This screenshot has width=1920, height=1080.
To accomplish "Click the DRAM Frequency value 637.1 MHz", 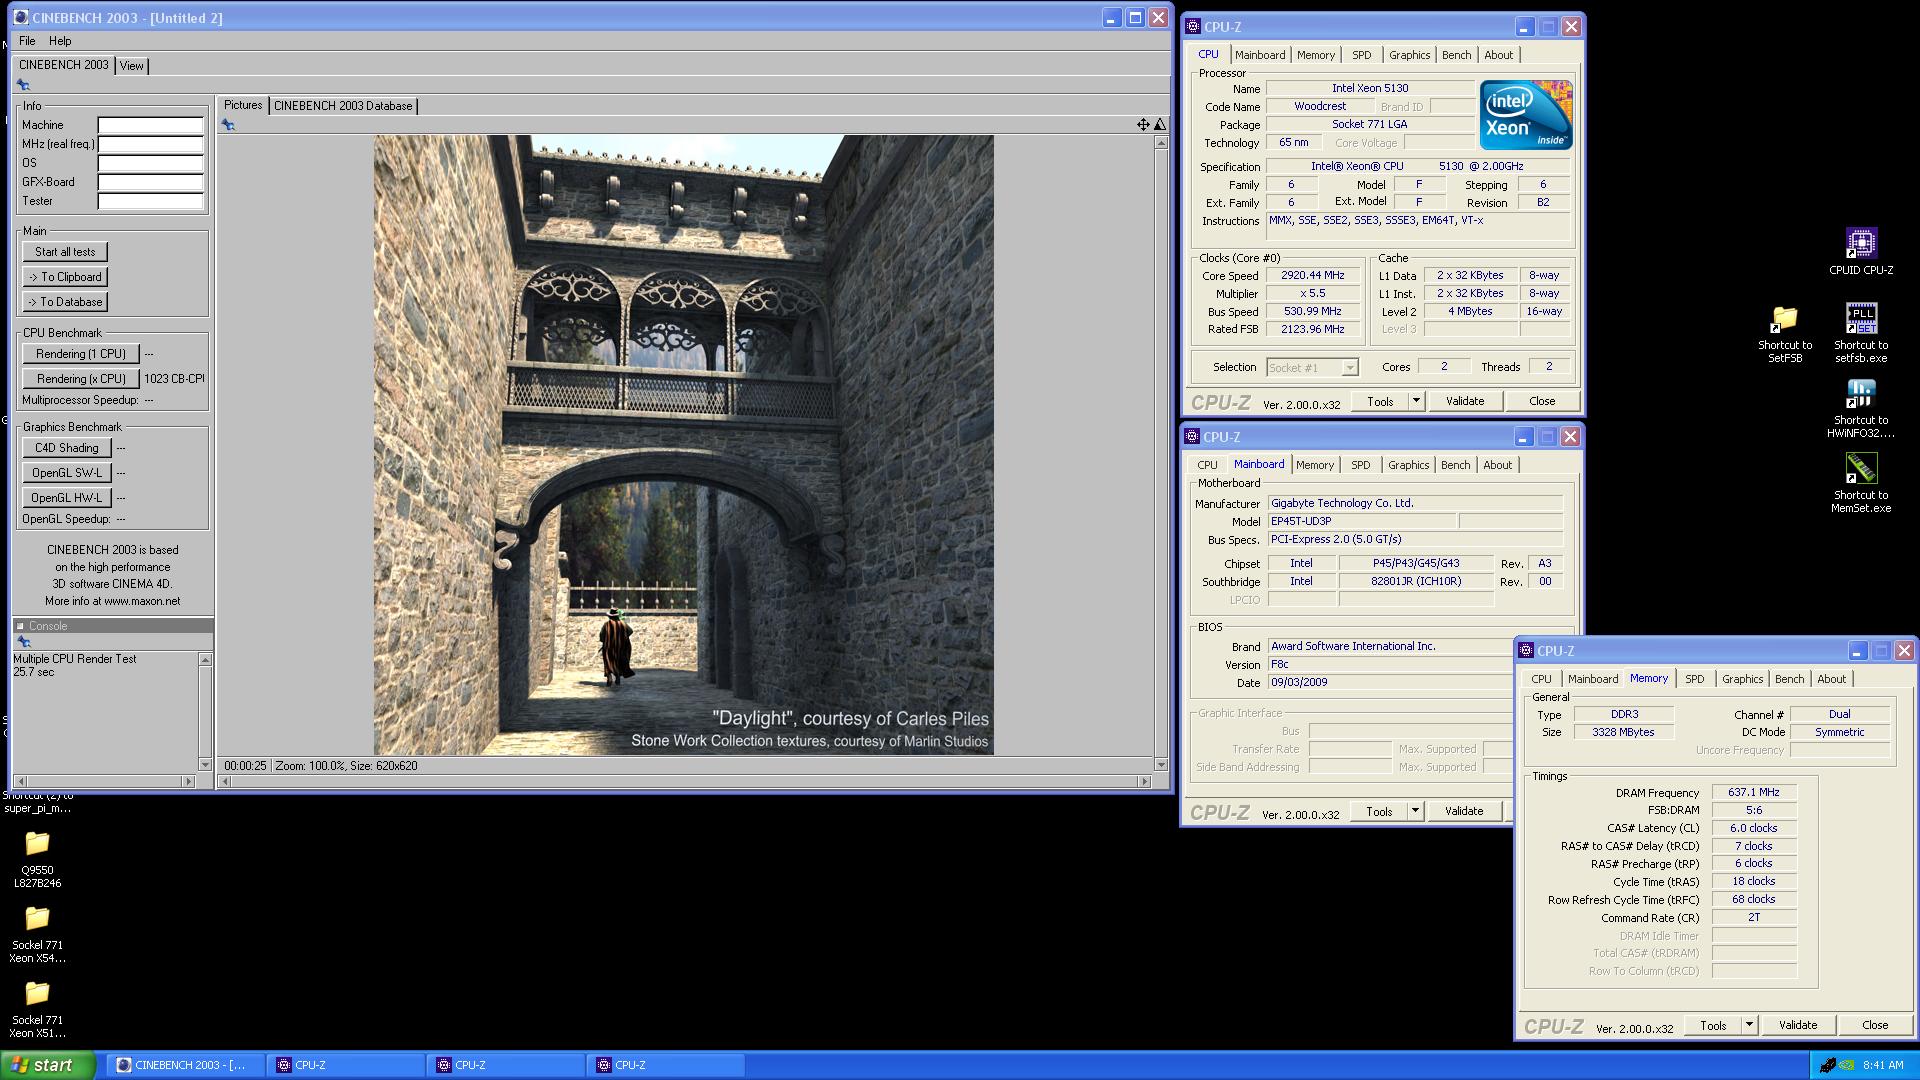I will 1753,792.
